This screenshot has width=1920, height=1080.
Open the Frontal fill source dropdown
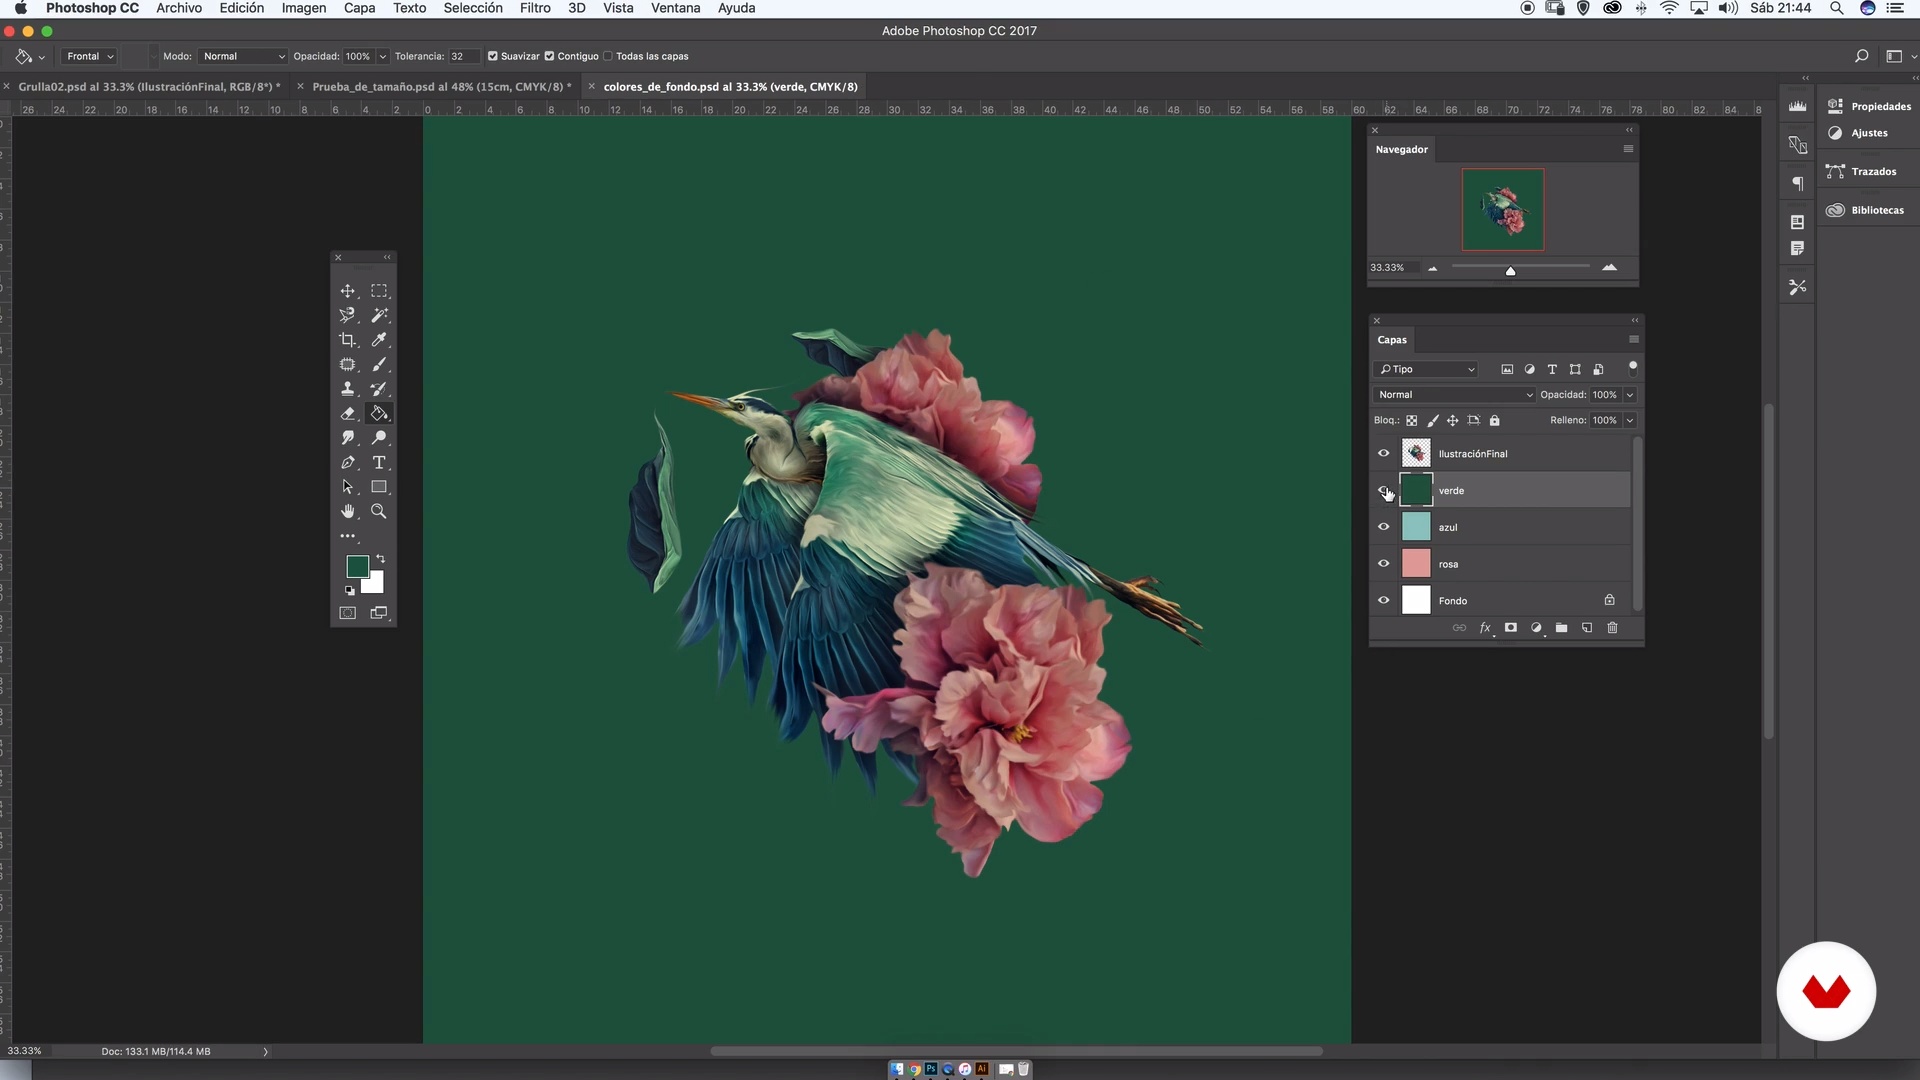90,56
